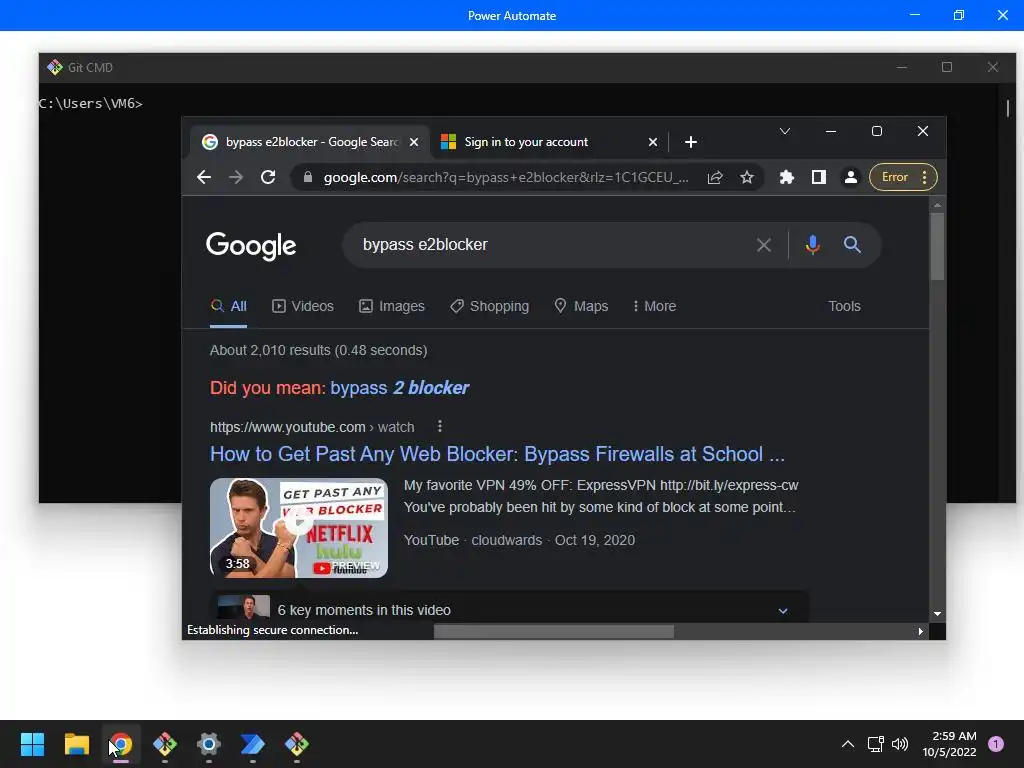1024x768 pixels.
Task: Bookmark this page with the star icon
Action: (747, 177)
